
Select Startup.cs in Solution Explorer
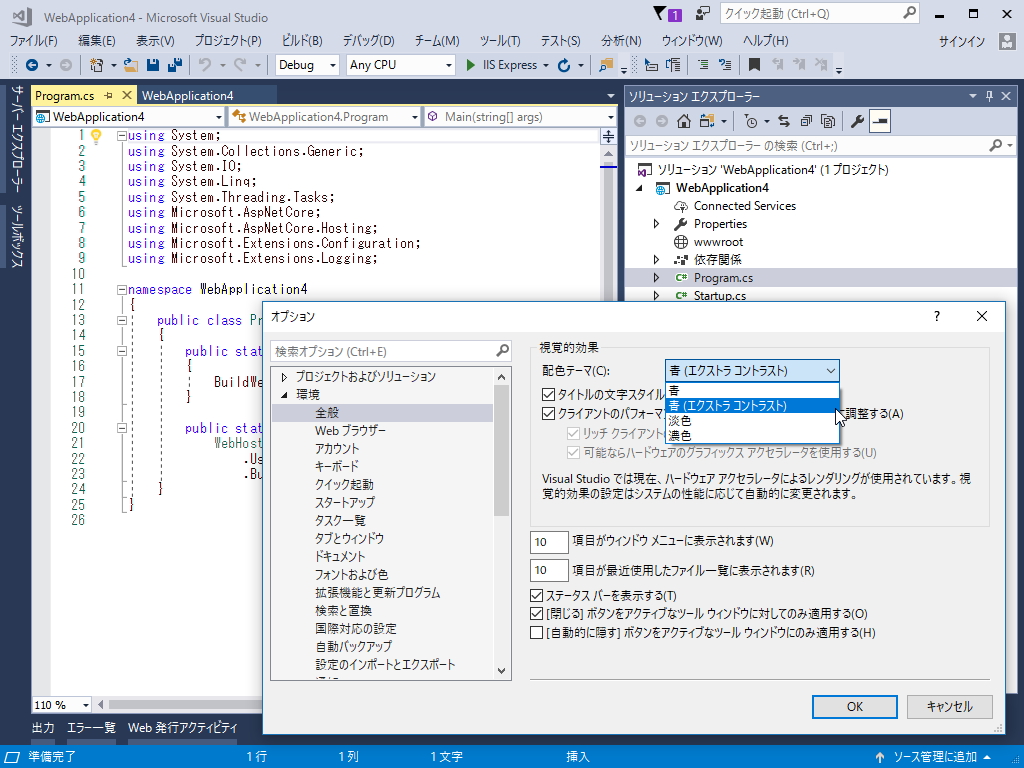coord(720,295)
